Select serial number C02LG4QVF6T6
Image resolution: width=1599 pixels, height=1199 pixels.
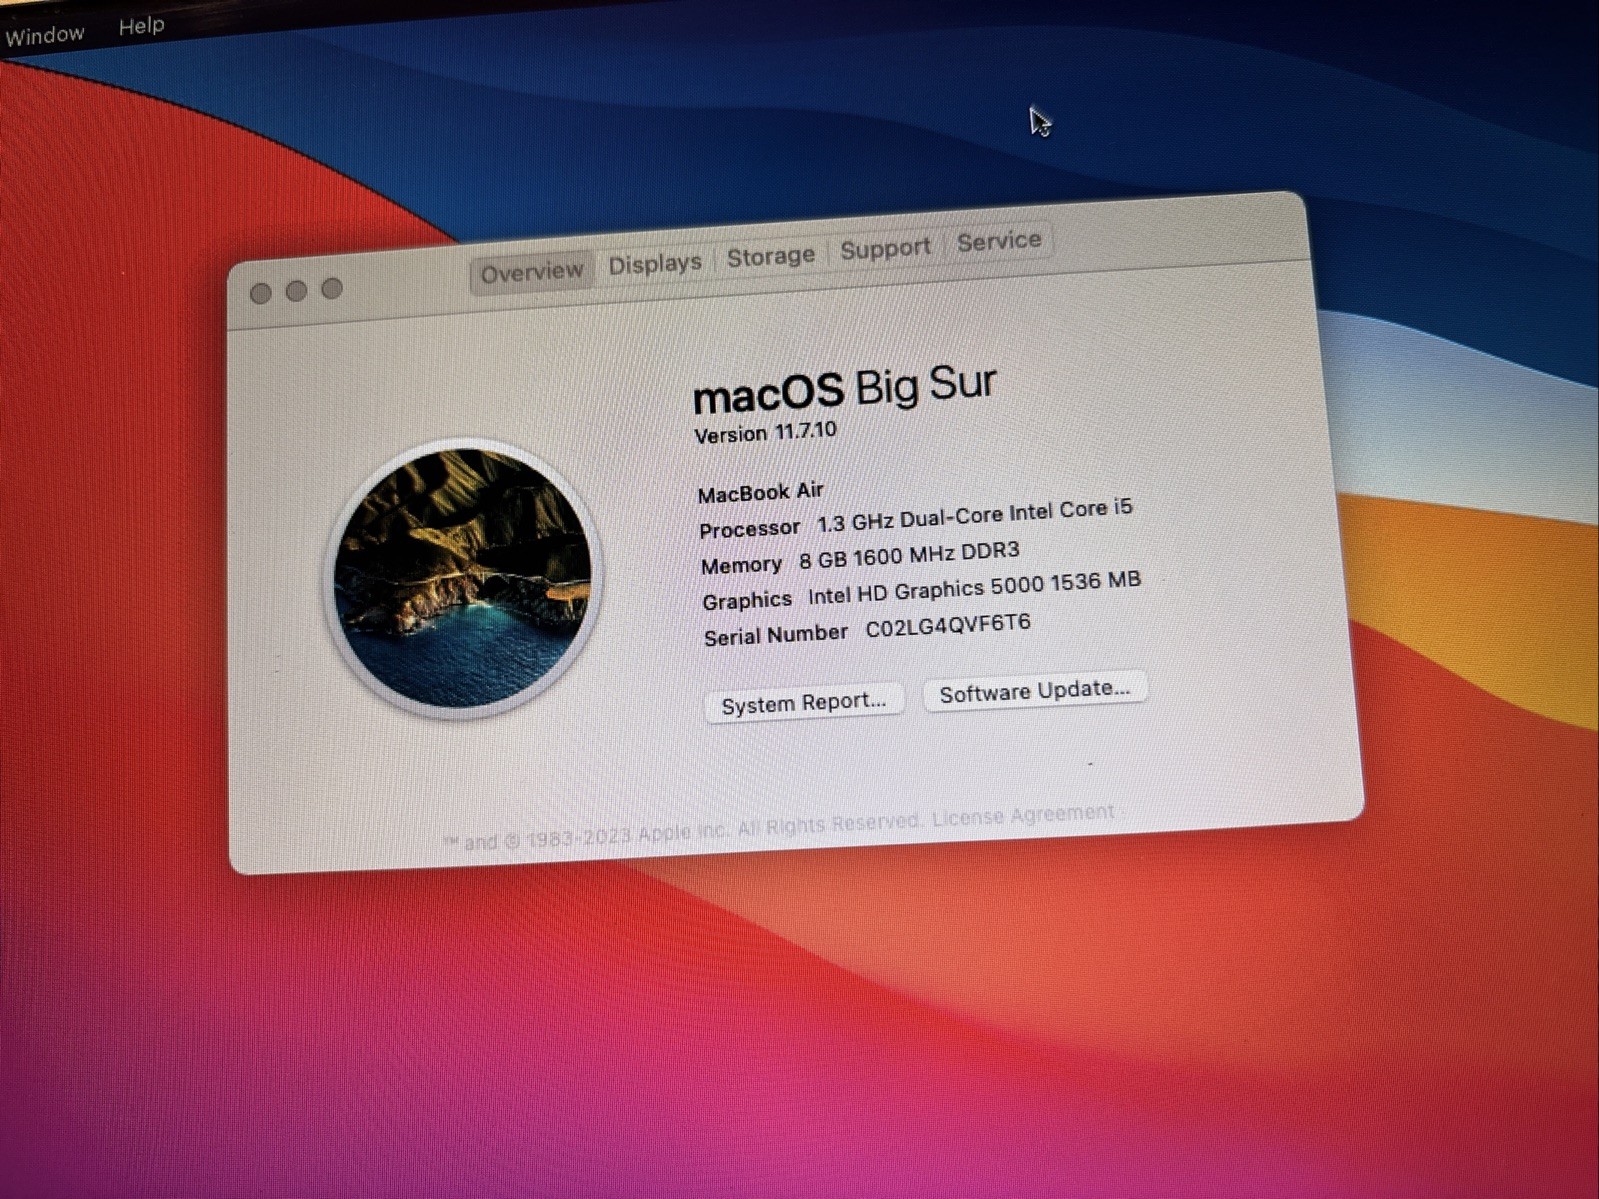click(947, 627)
